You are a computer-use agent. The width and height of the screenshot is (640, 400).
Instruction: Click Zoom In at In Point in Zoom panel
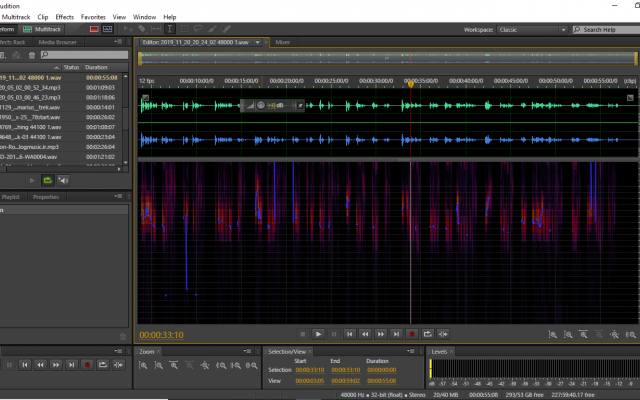coord(221,365)
